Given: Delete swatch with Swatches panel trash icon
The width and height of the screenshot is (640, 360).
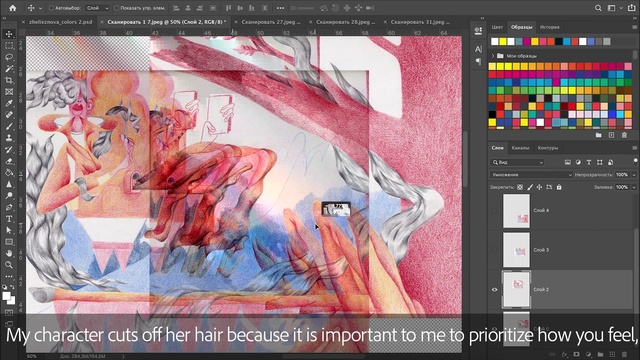Looking at the screenshot, I should click(624, 135).
